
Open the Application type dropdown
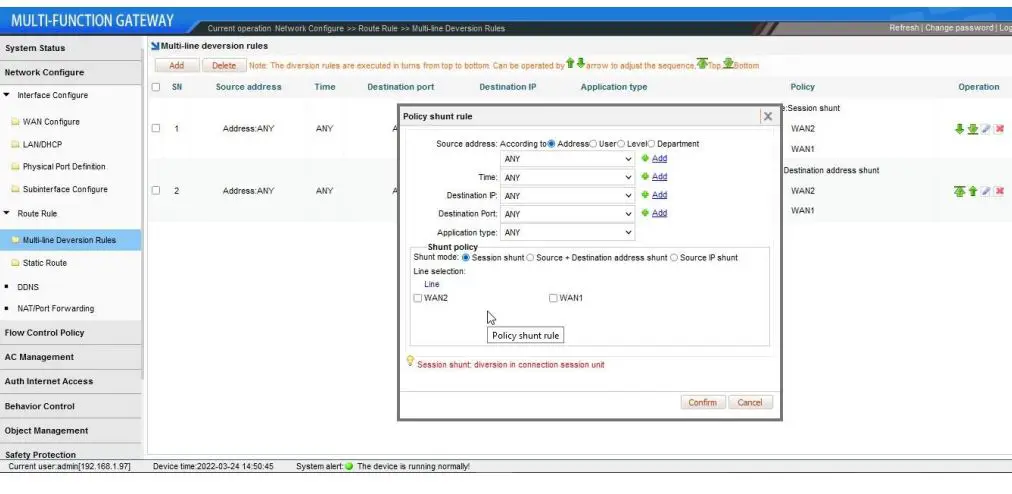(567, 232)
